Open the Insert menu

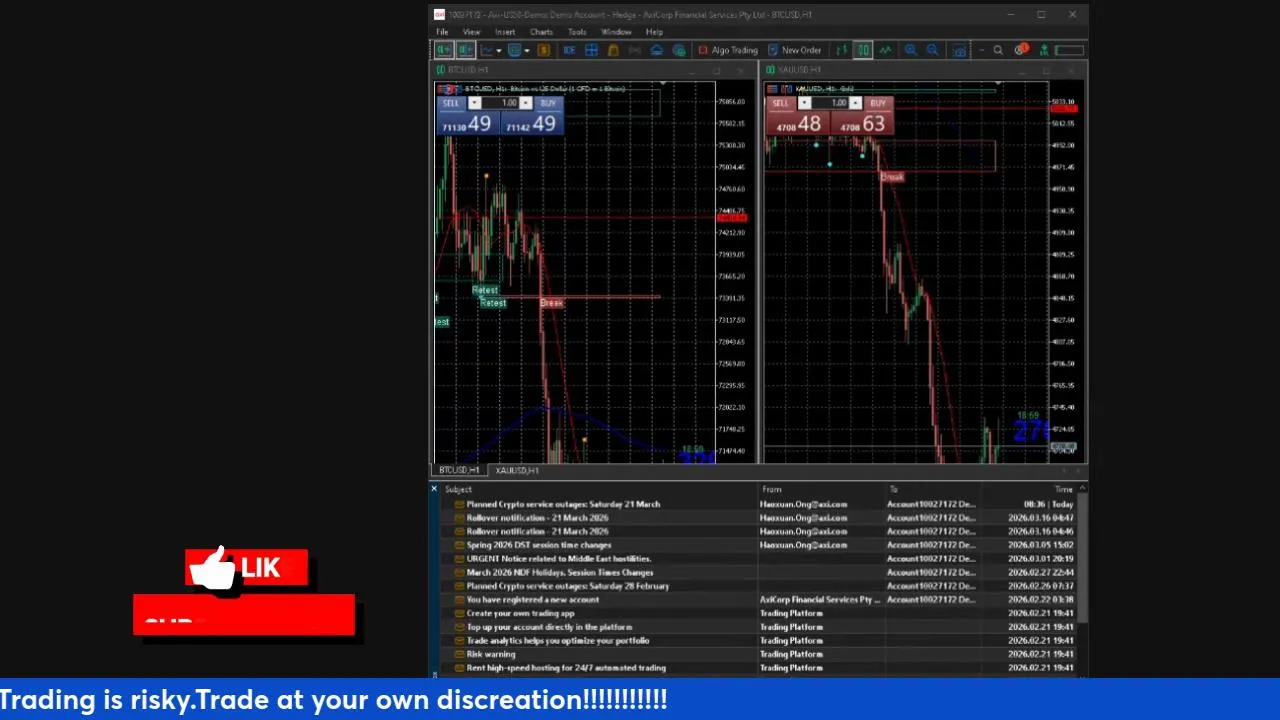[505, 32]
